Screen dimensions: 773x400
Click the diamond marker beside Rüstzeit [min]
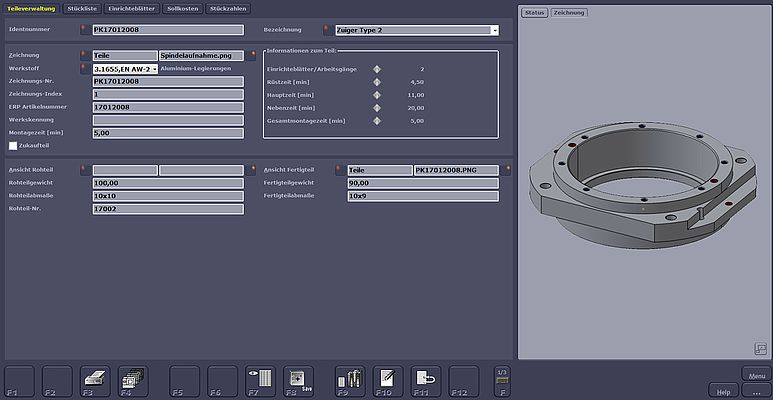pos(377,82)
